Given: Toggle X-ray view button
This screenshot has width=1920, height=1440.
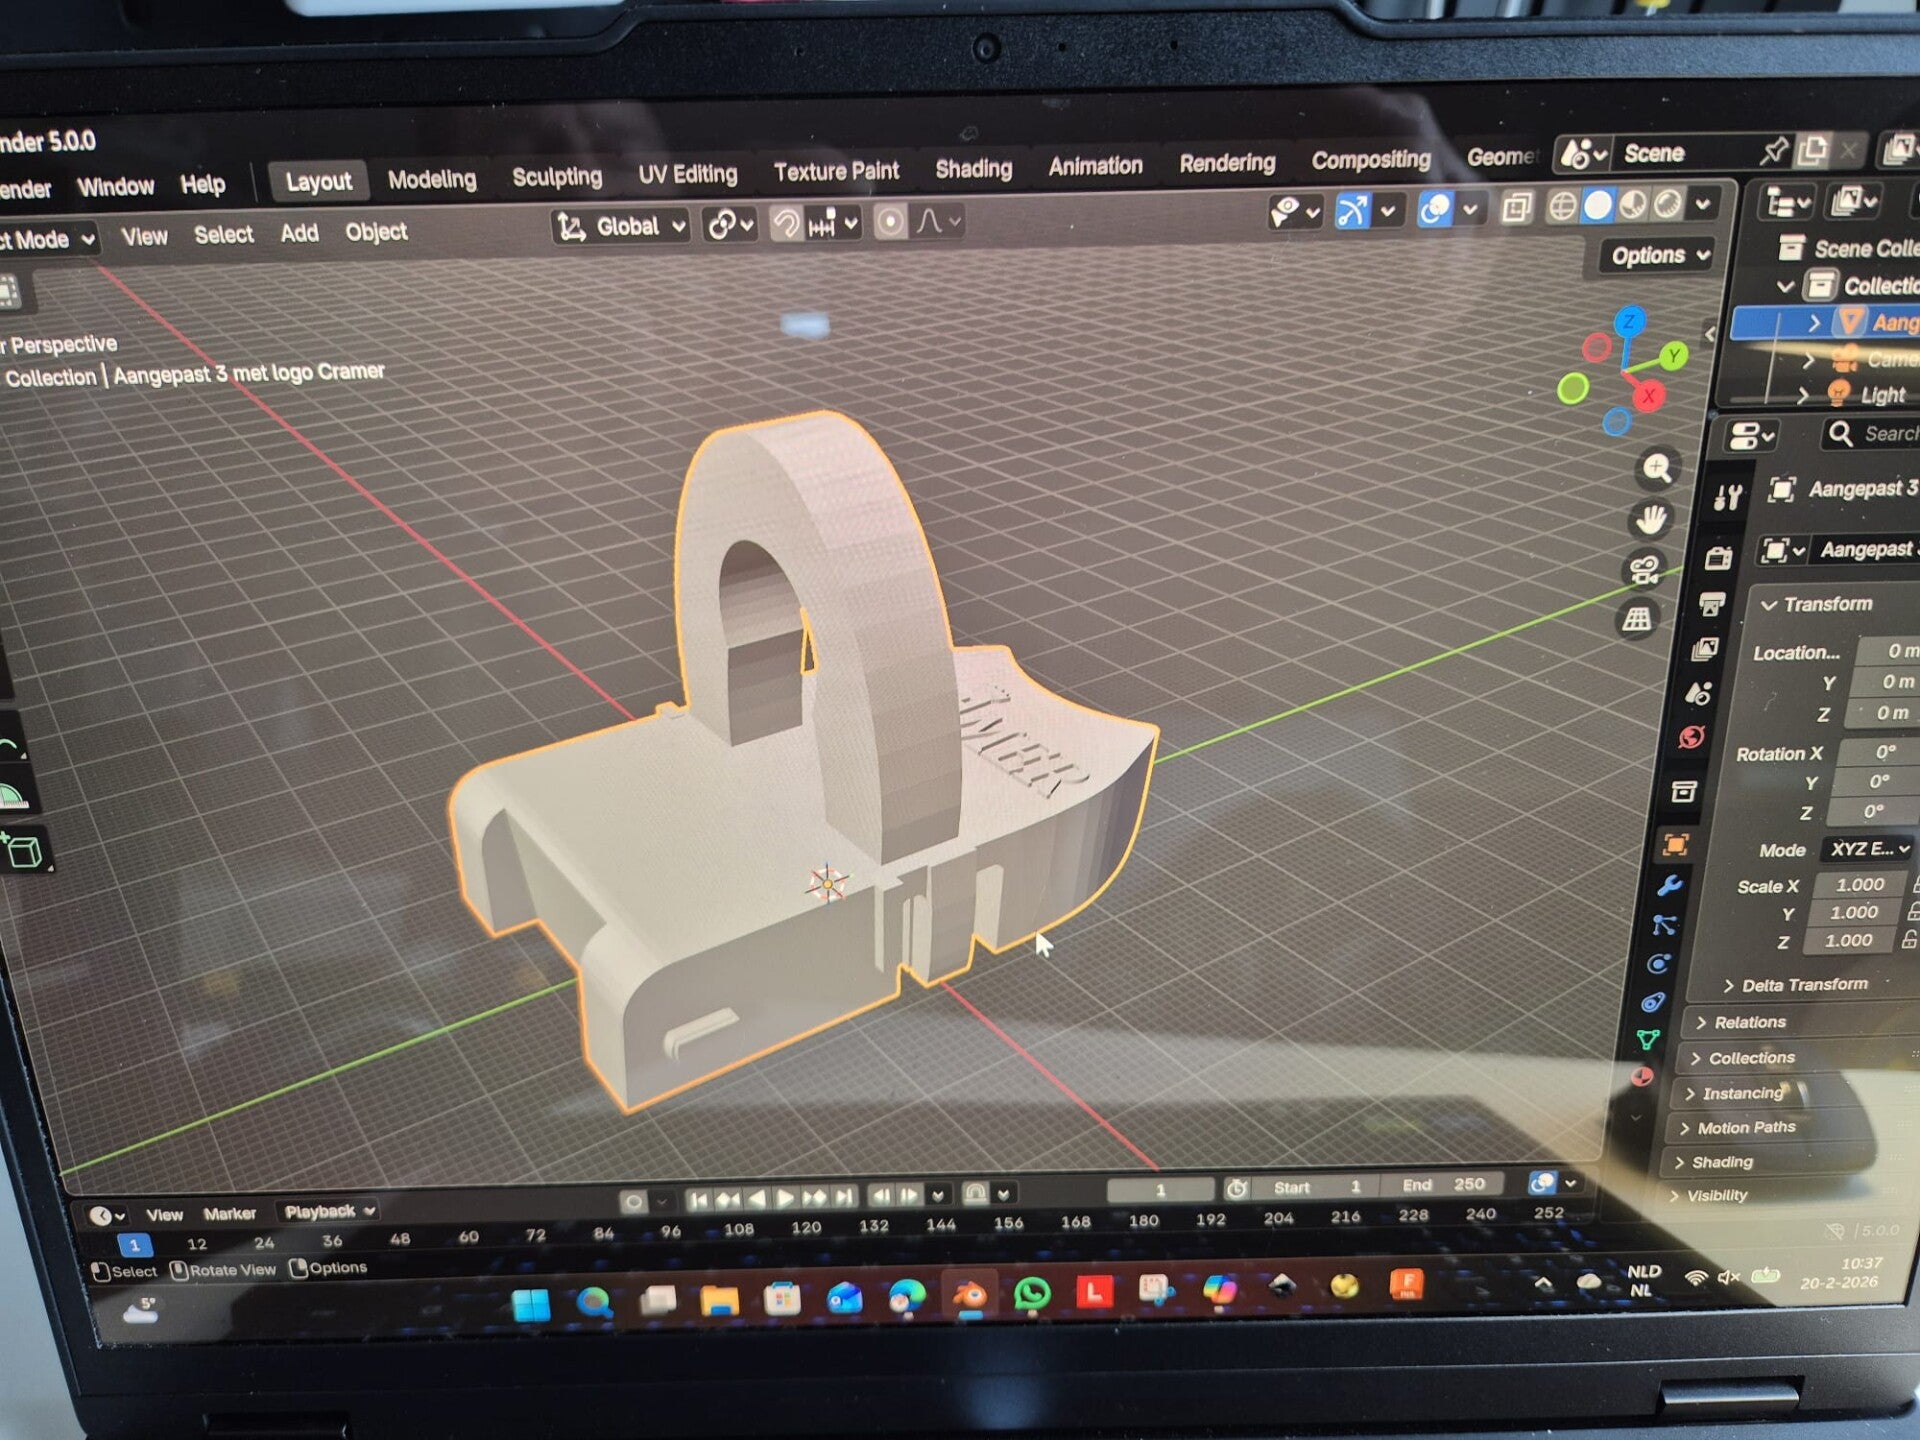Looking at the screenshot, I should [1516, 208].
